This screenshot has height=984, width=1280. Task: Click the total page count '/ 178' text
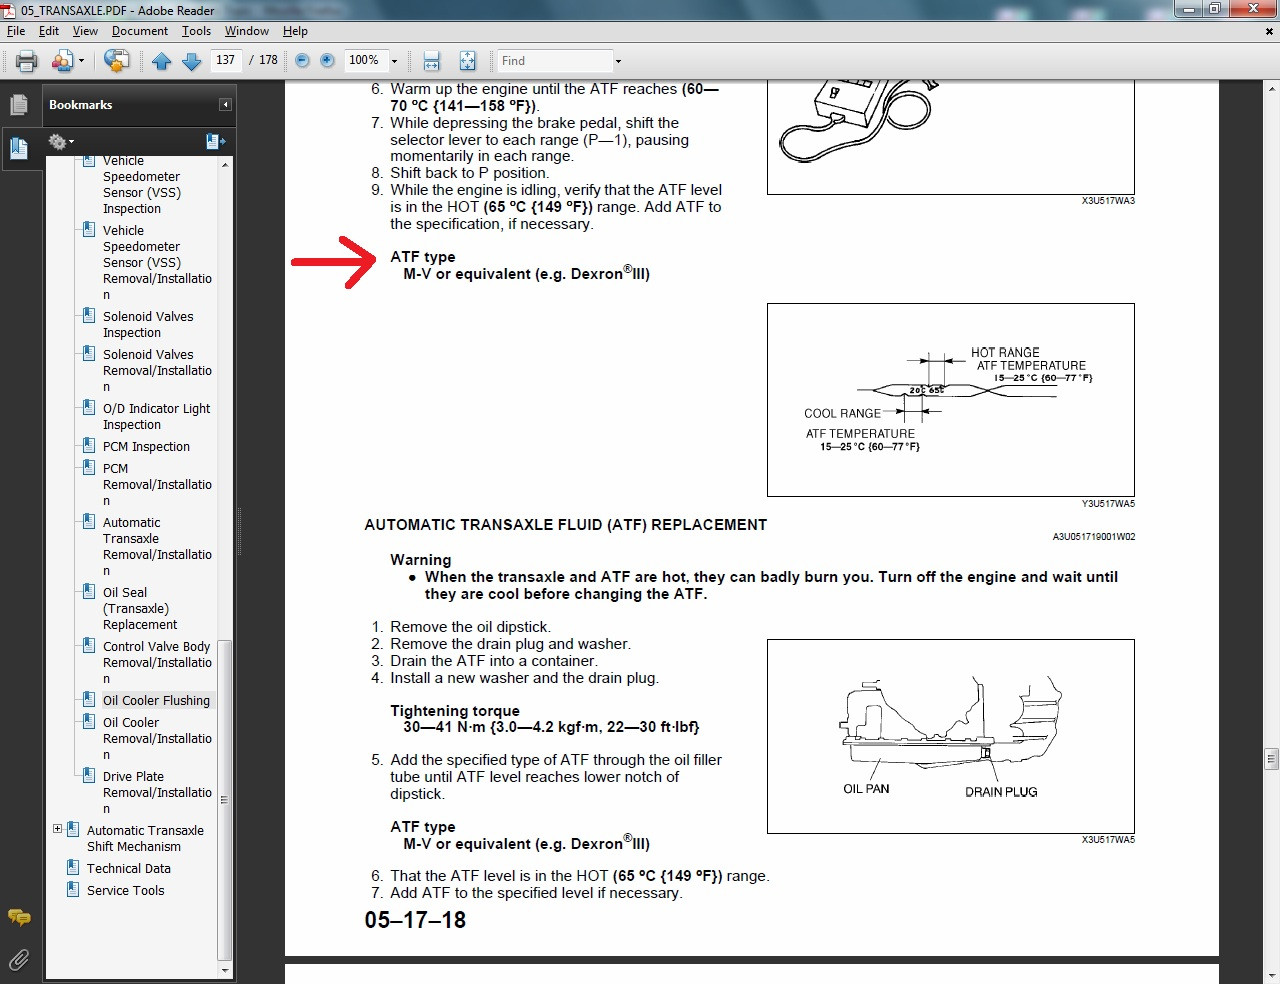tap(264, 60)
